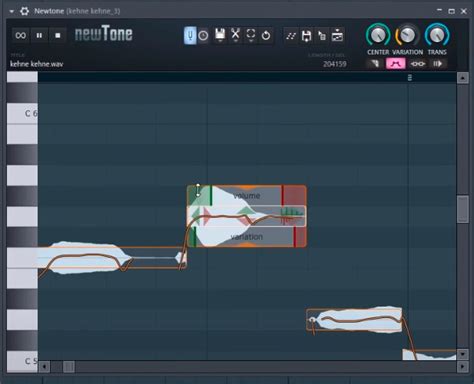The width and height of the screenshot is (474, 384).
Task: Adjust the CENTER knob
Action: tap(378, 35)
